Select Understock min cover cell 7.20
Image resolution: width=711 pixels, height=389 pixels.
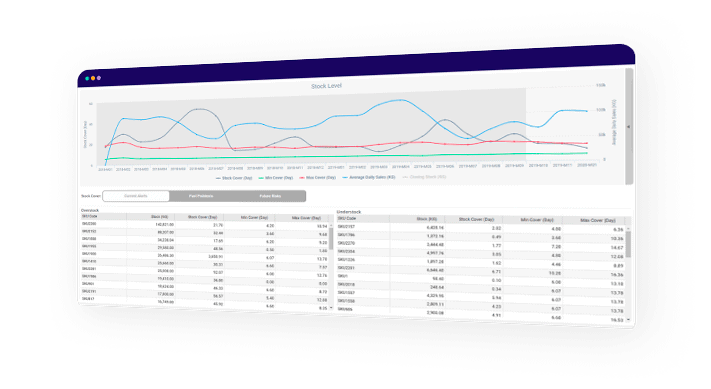click(x=556, y=247)
